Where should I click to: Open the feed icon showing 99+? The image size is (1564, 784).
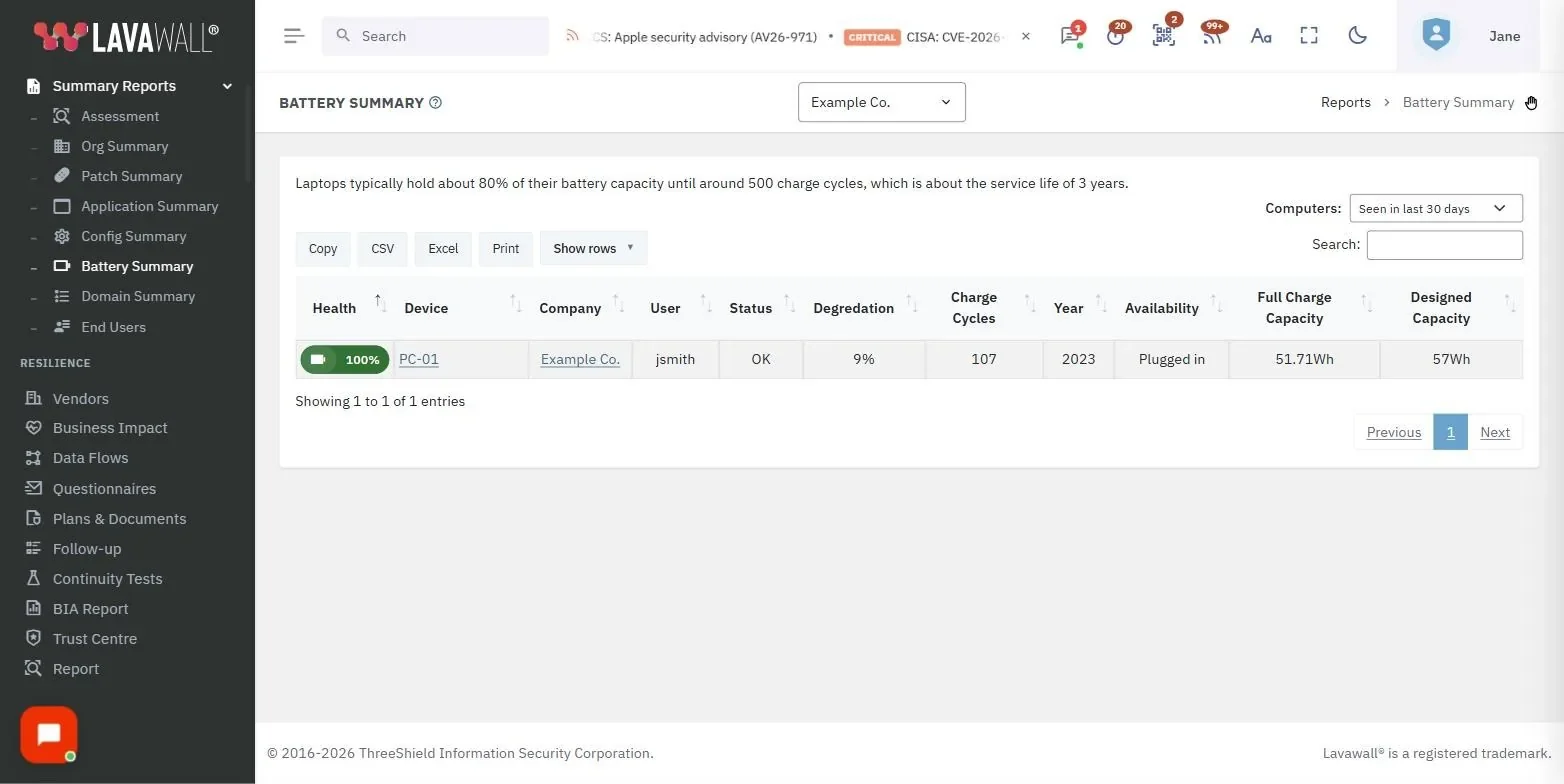1212,35
